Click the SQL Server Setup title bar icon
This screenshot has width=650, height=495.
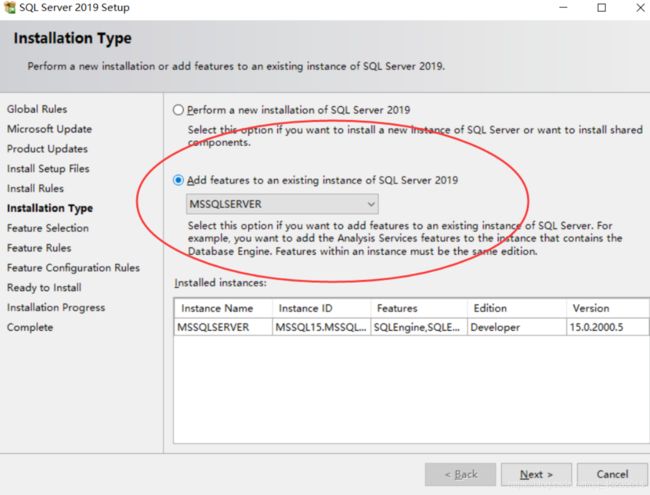[9, 8]
